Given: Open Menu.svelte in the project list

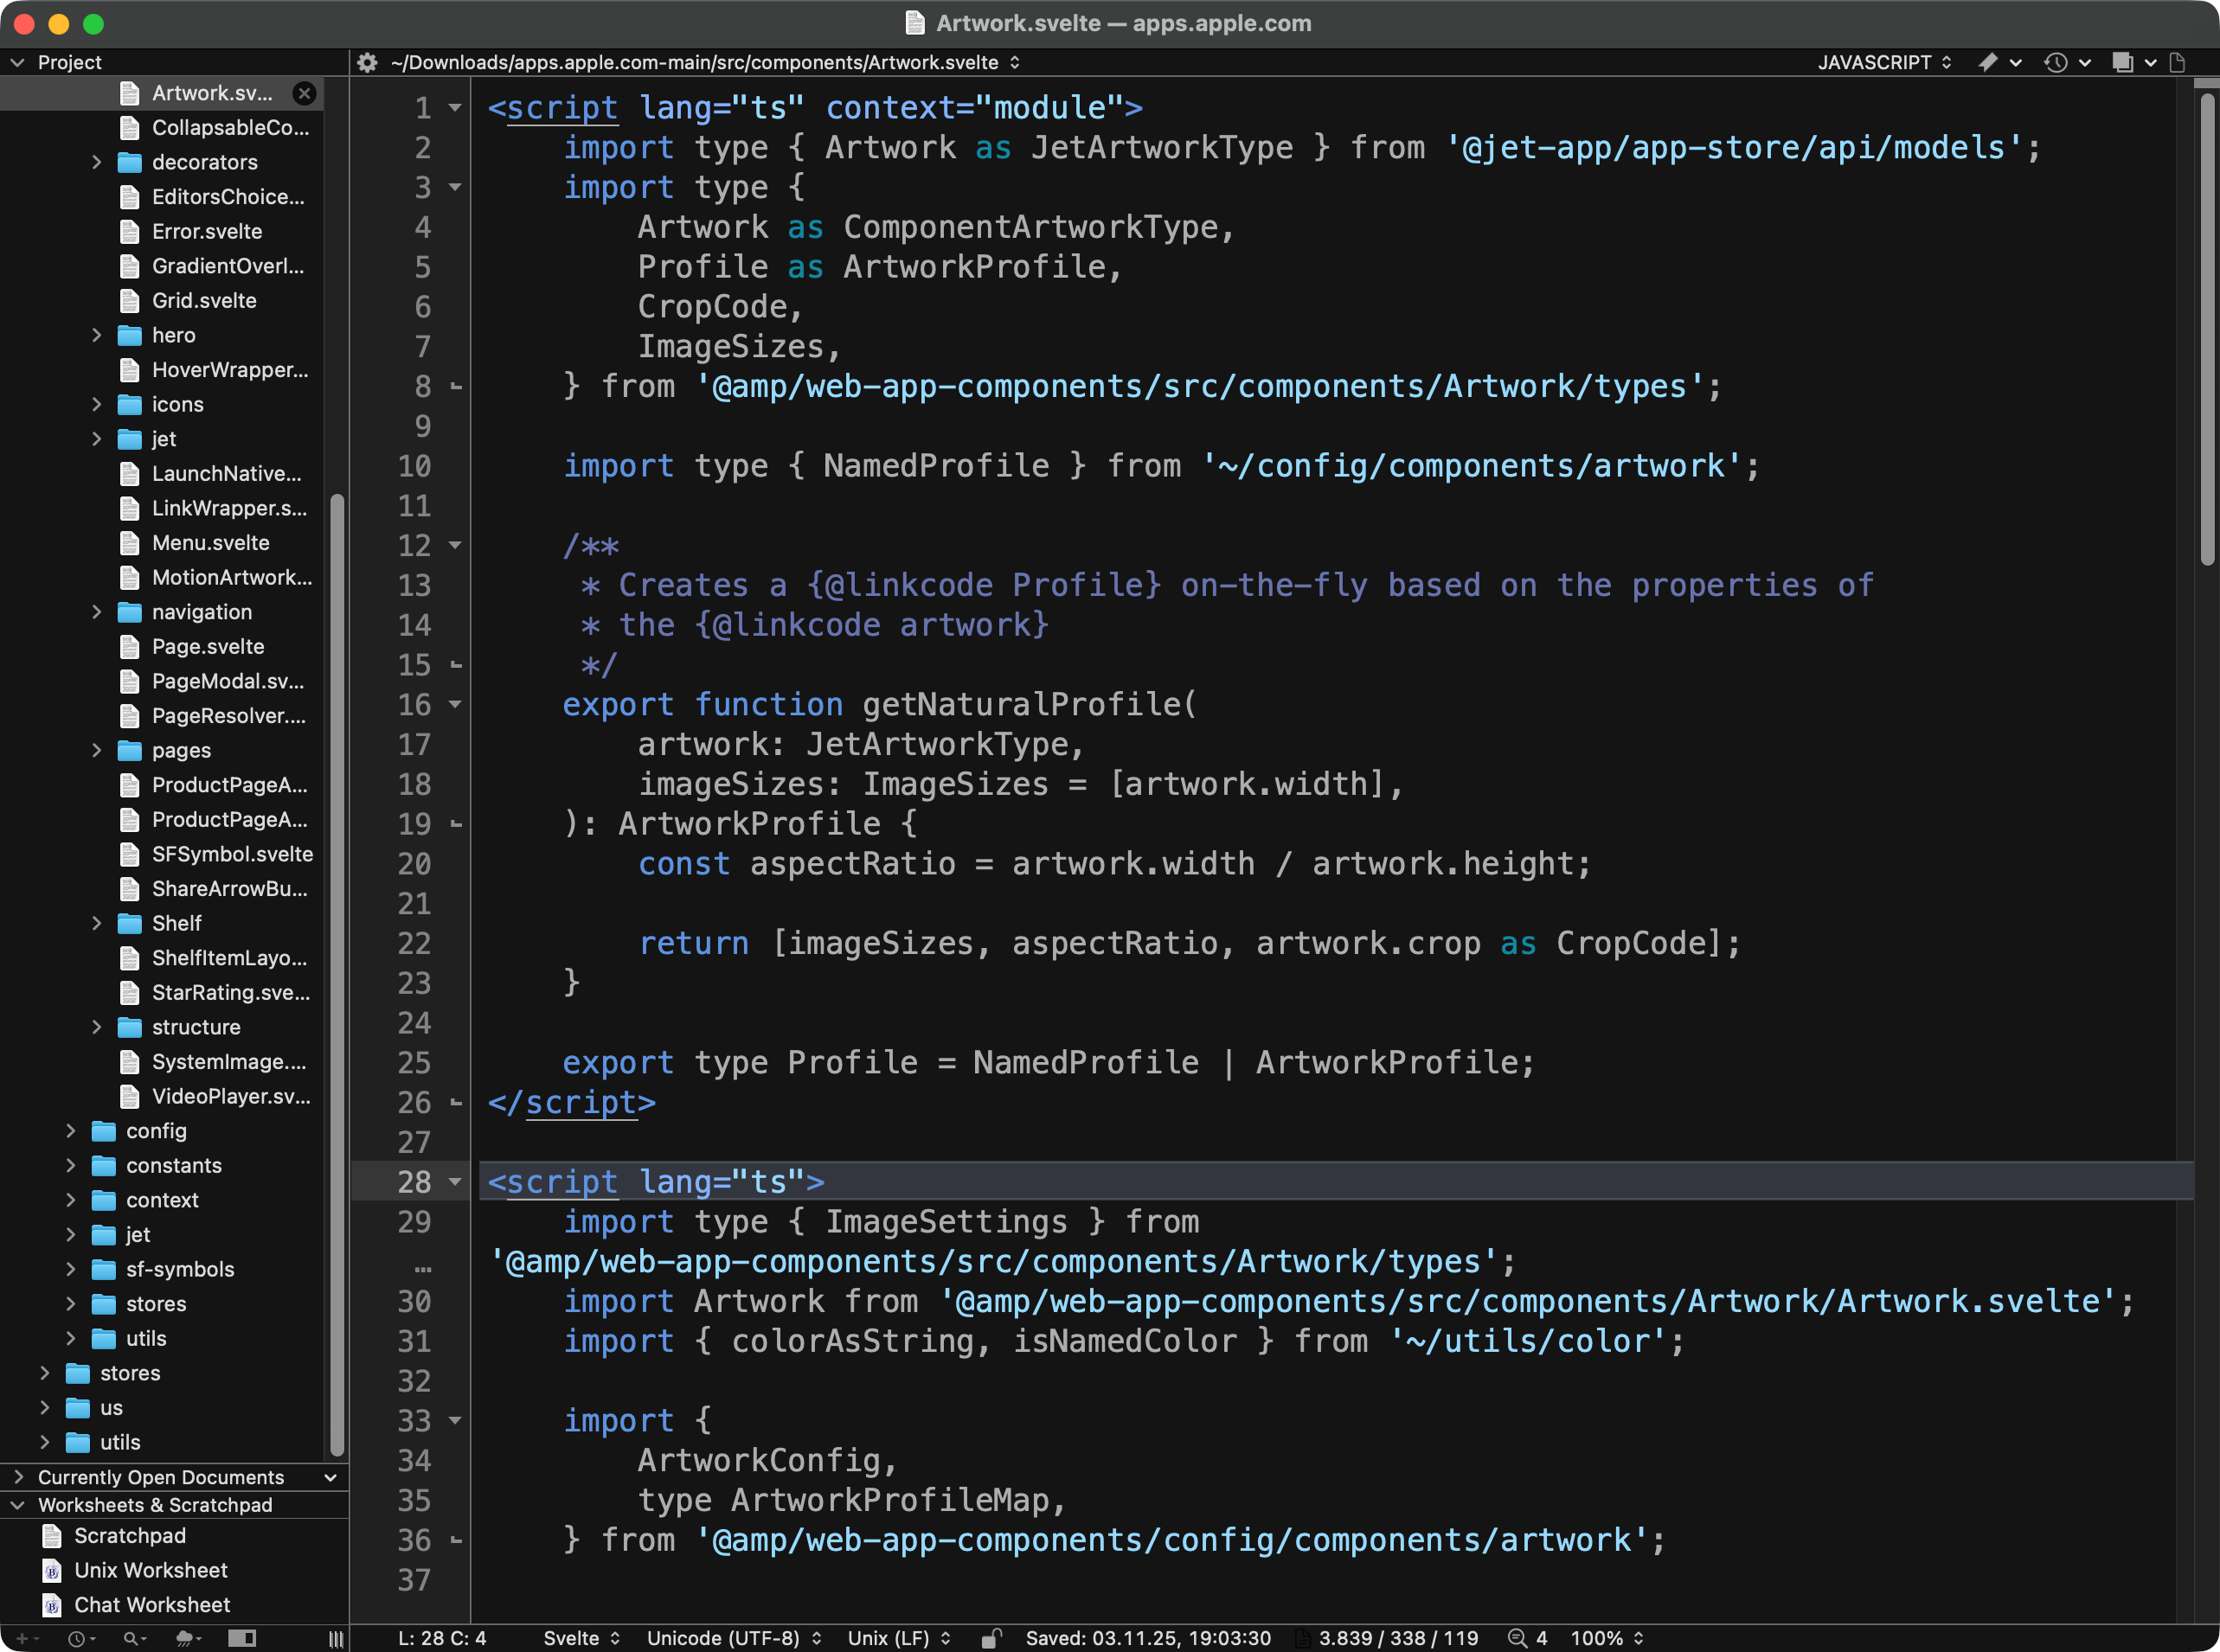Looking at the screenshot, I should 210,543.
